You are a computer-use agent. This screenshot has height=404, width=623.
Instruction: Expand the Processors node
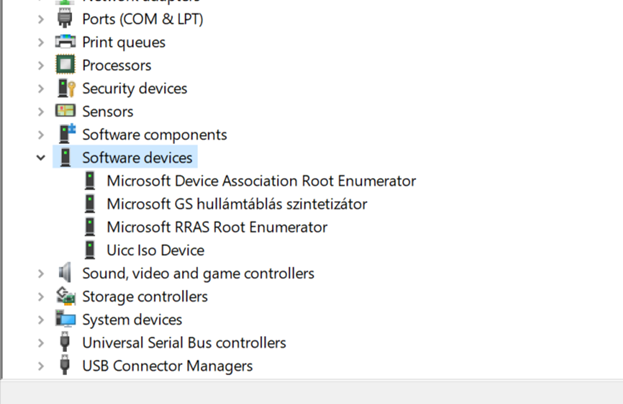pos(40,65)
